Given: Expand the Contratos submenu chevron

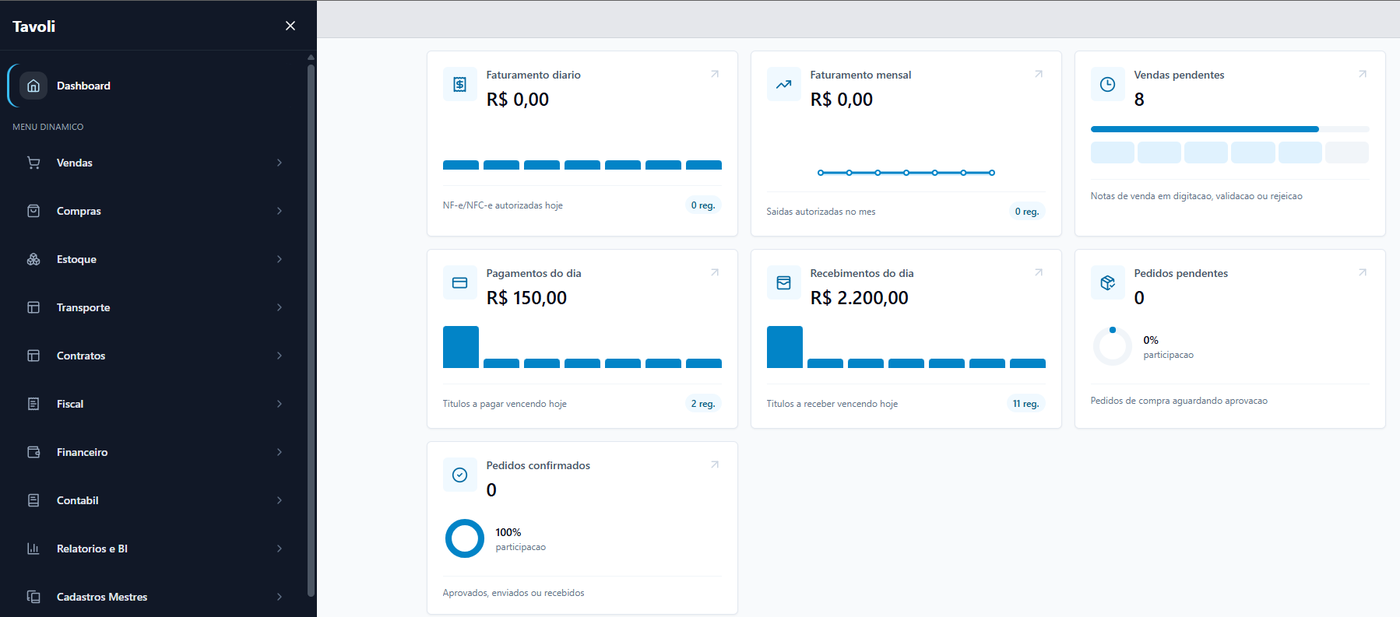Looking at the screenshot, I should point(279,356).
